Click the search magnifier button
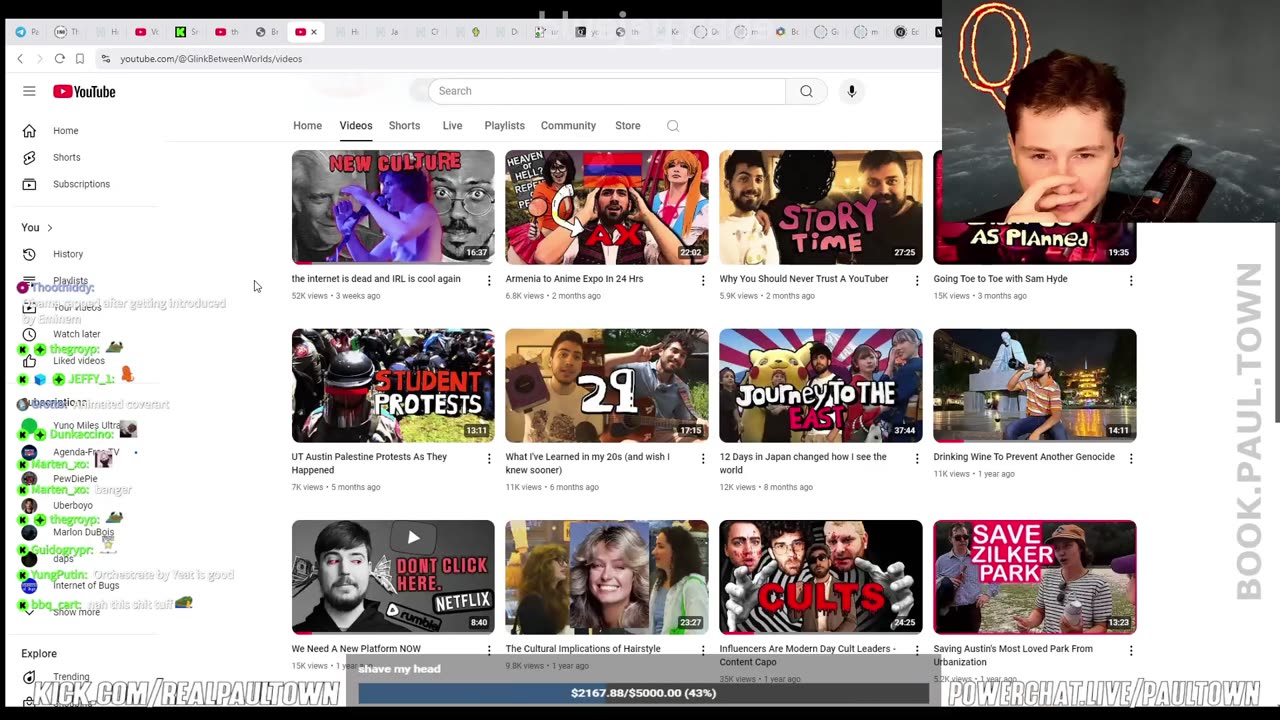Image resolution: width=1280 pixels, height=720 pixels. pyautogui.click(x=806, y=91)
